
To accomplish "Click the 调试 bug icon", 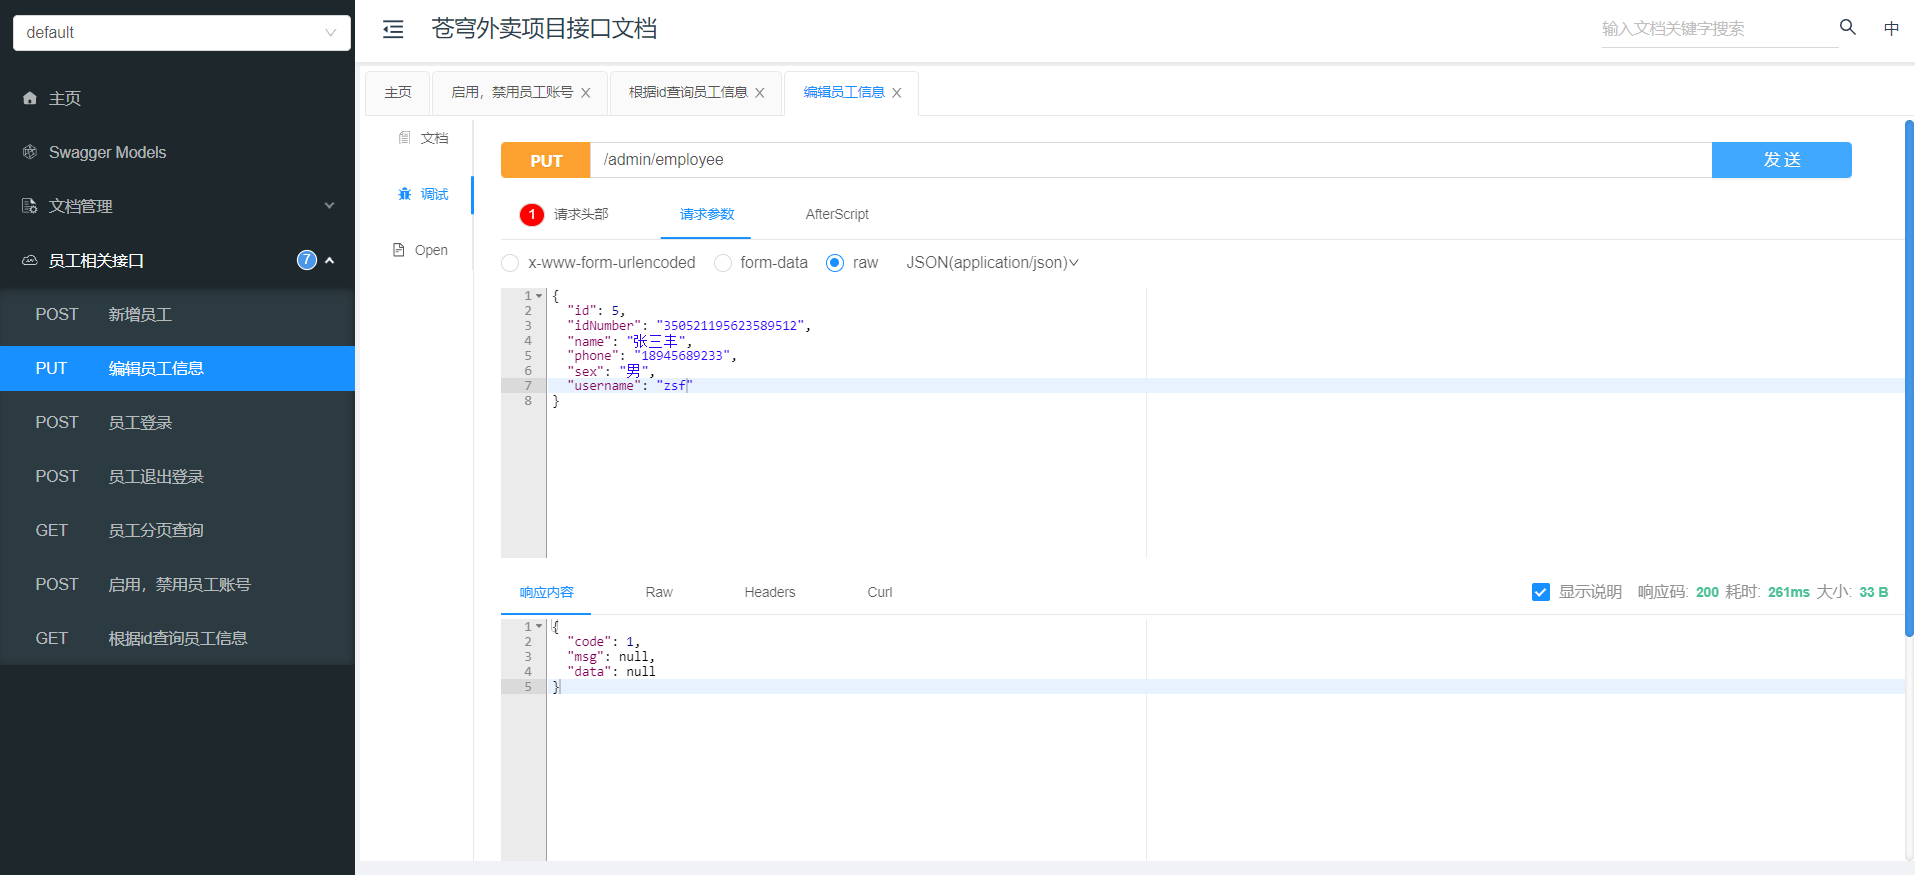I will click(404, 193).
